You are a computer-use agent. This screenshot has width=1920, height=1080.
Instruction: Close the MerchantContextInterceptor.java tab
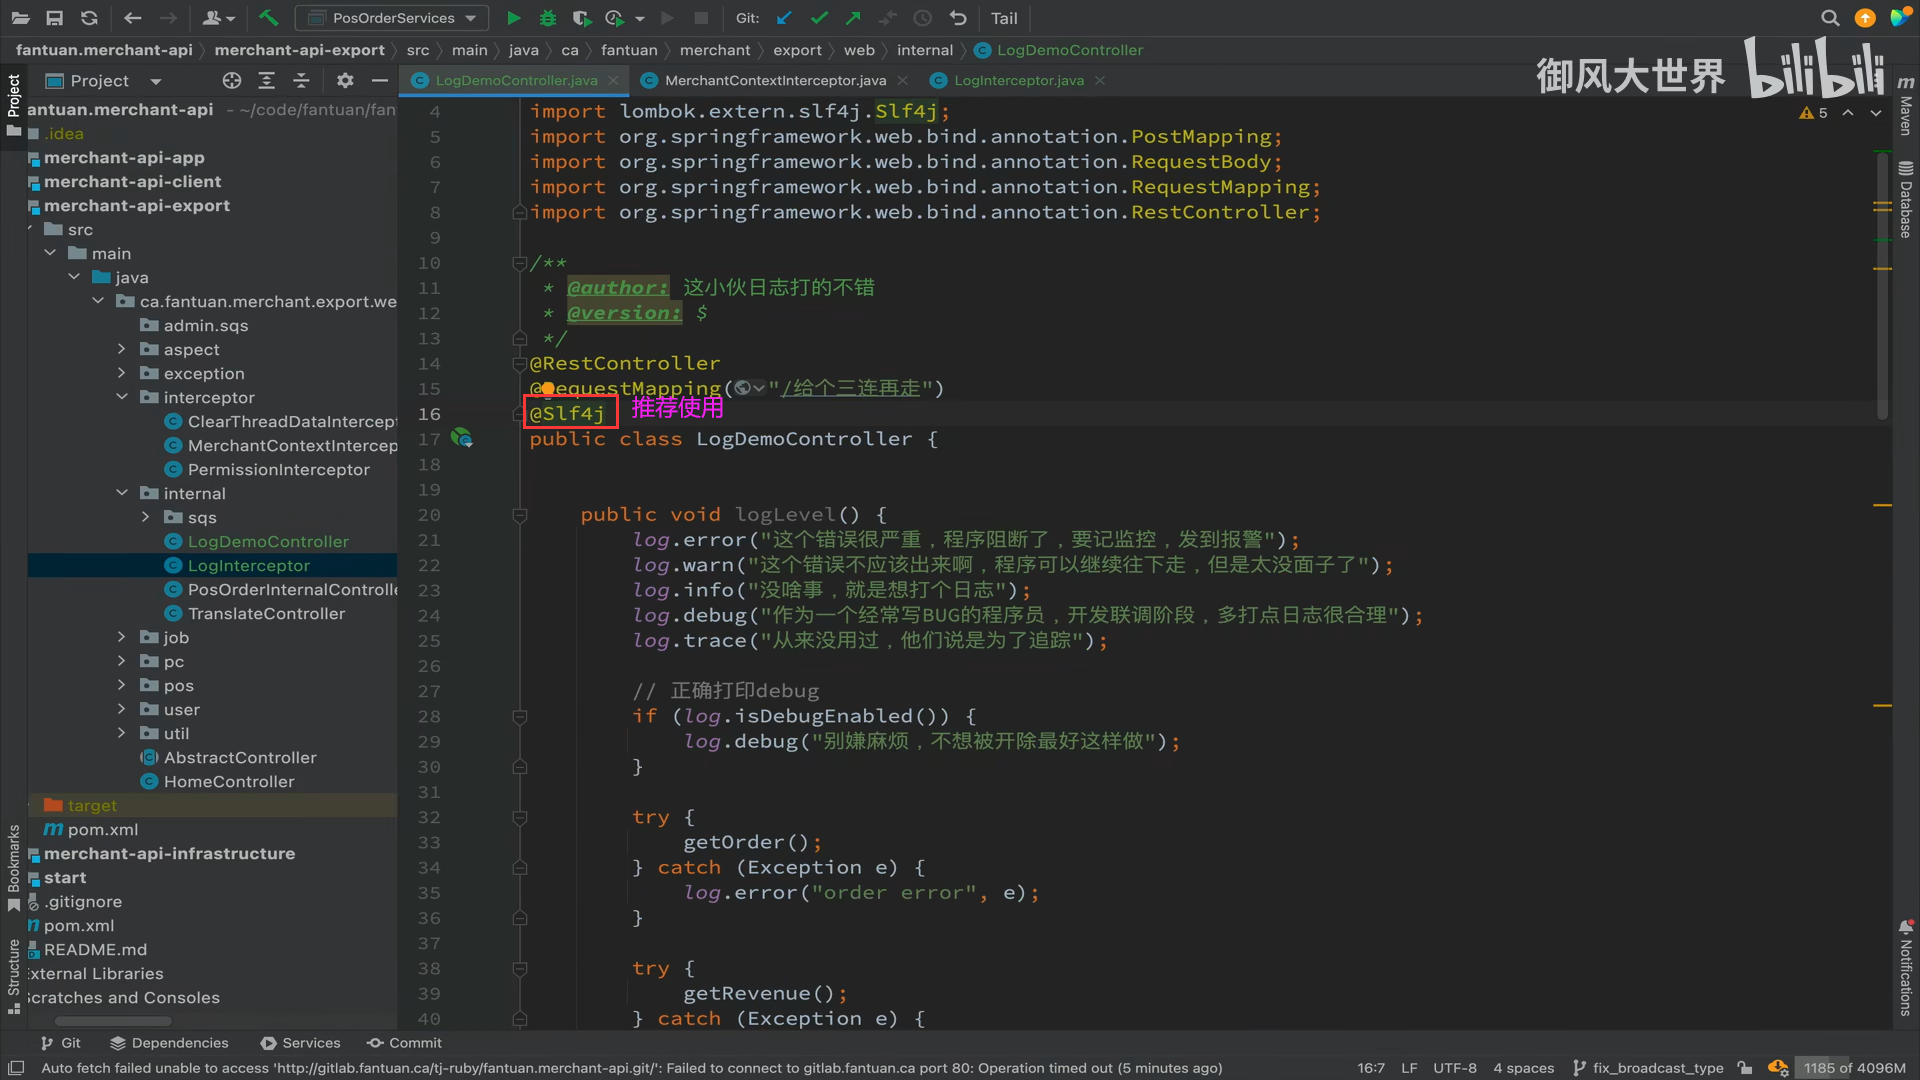point(903,80)
